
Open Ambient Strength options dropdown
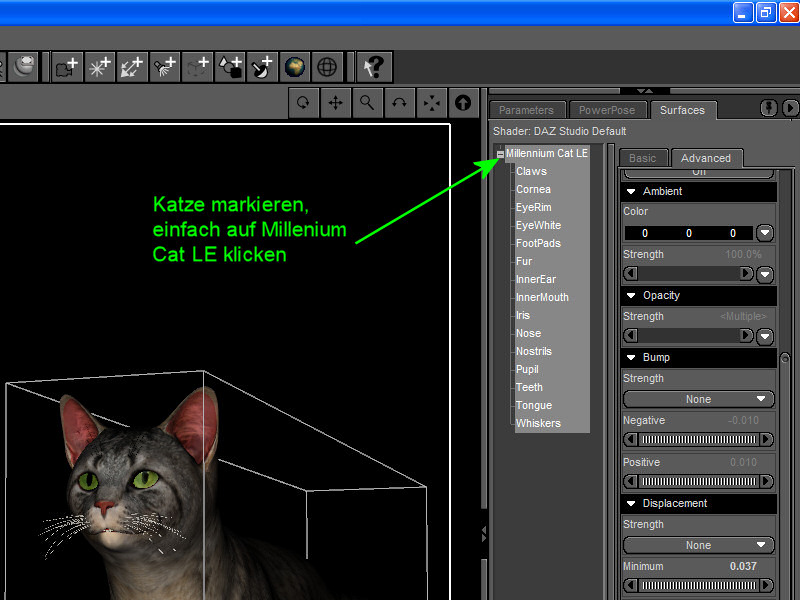(765, 274)
